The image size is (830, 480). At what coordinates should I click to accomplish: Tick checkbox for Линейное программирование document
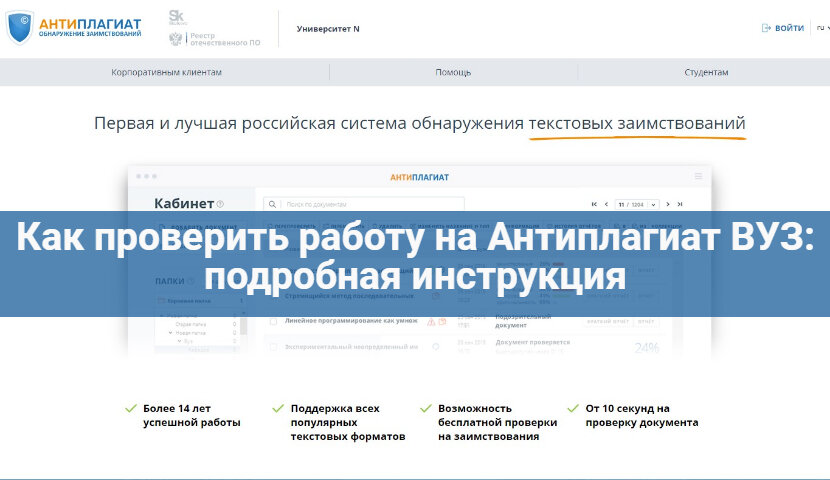273,321
